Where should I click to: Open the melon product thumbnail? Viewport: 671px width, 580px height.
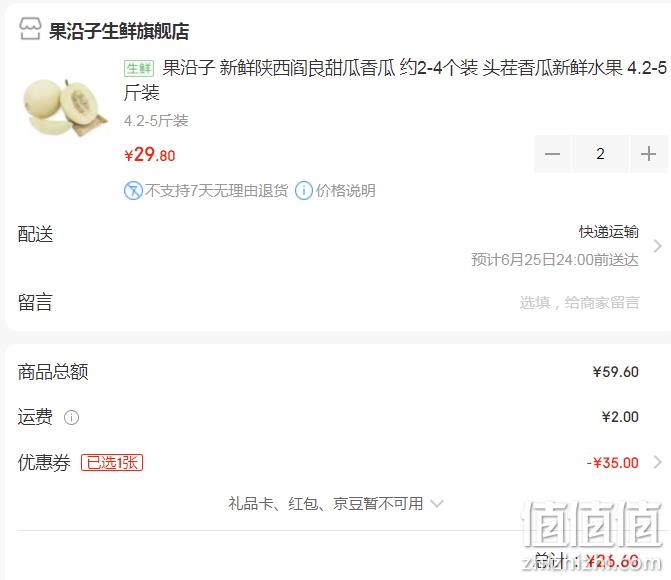[65, 107]
